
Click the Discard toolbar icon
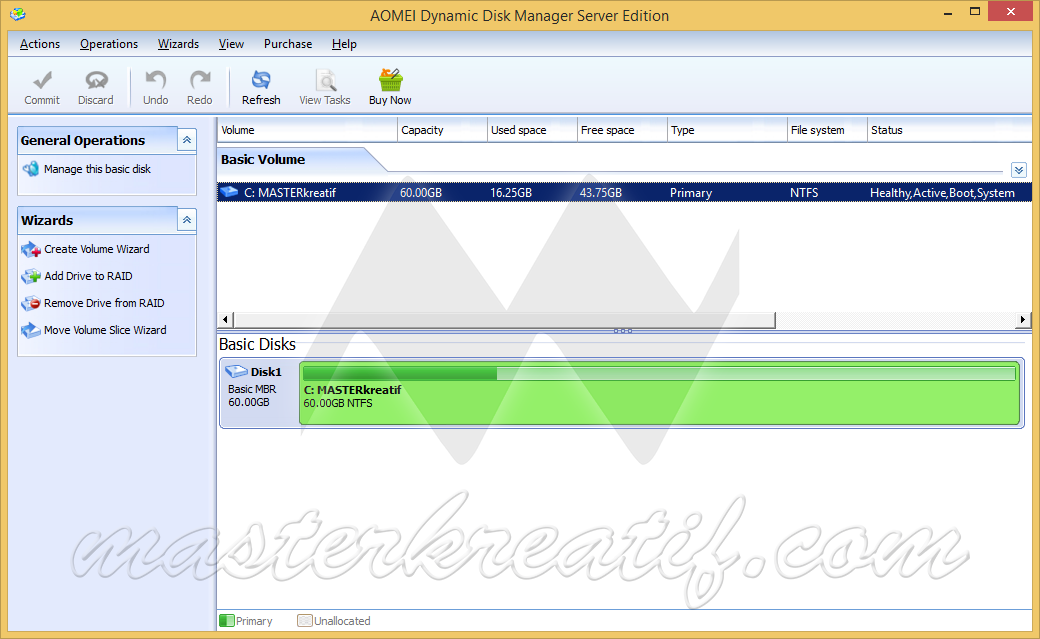pyautogui.click(x=96, y=80)
